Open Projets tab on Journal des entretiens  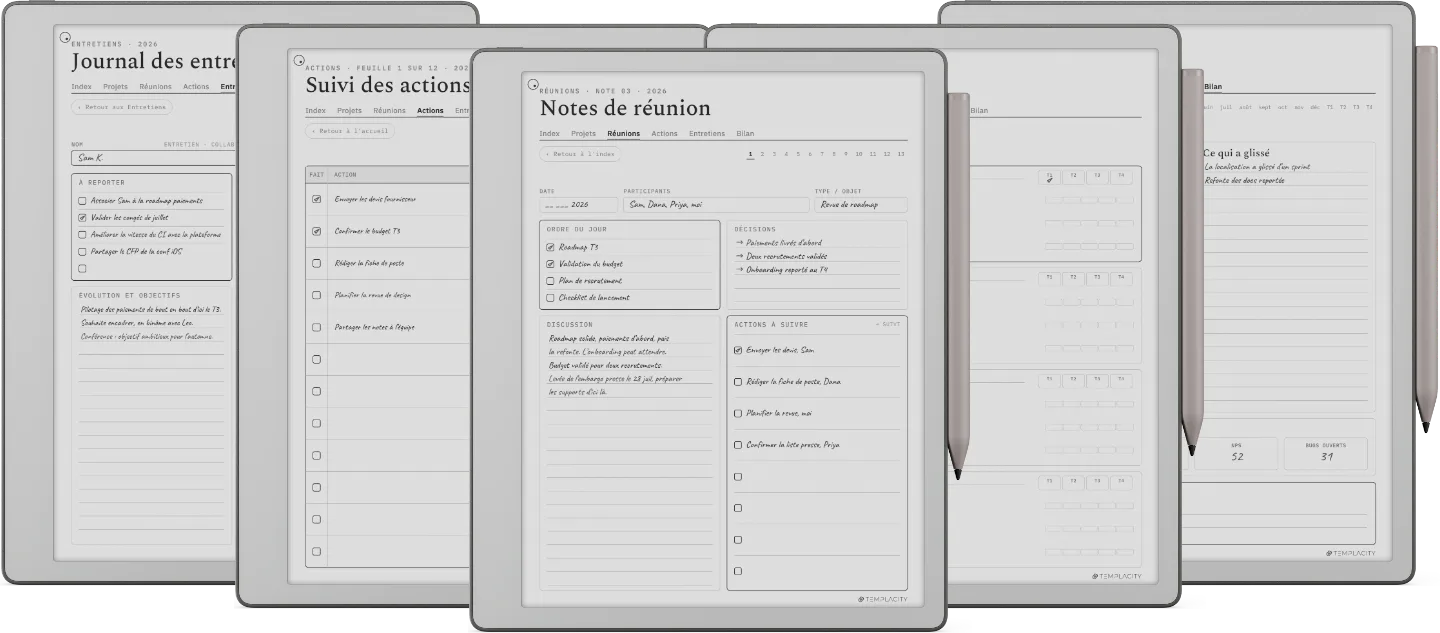(116, 87)
